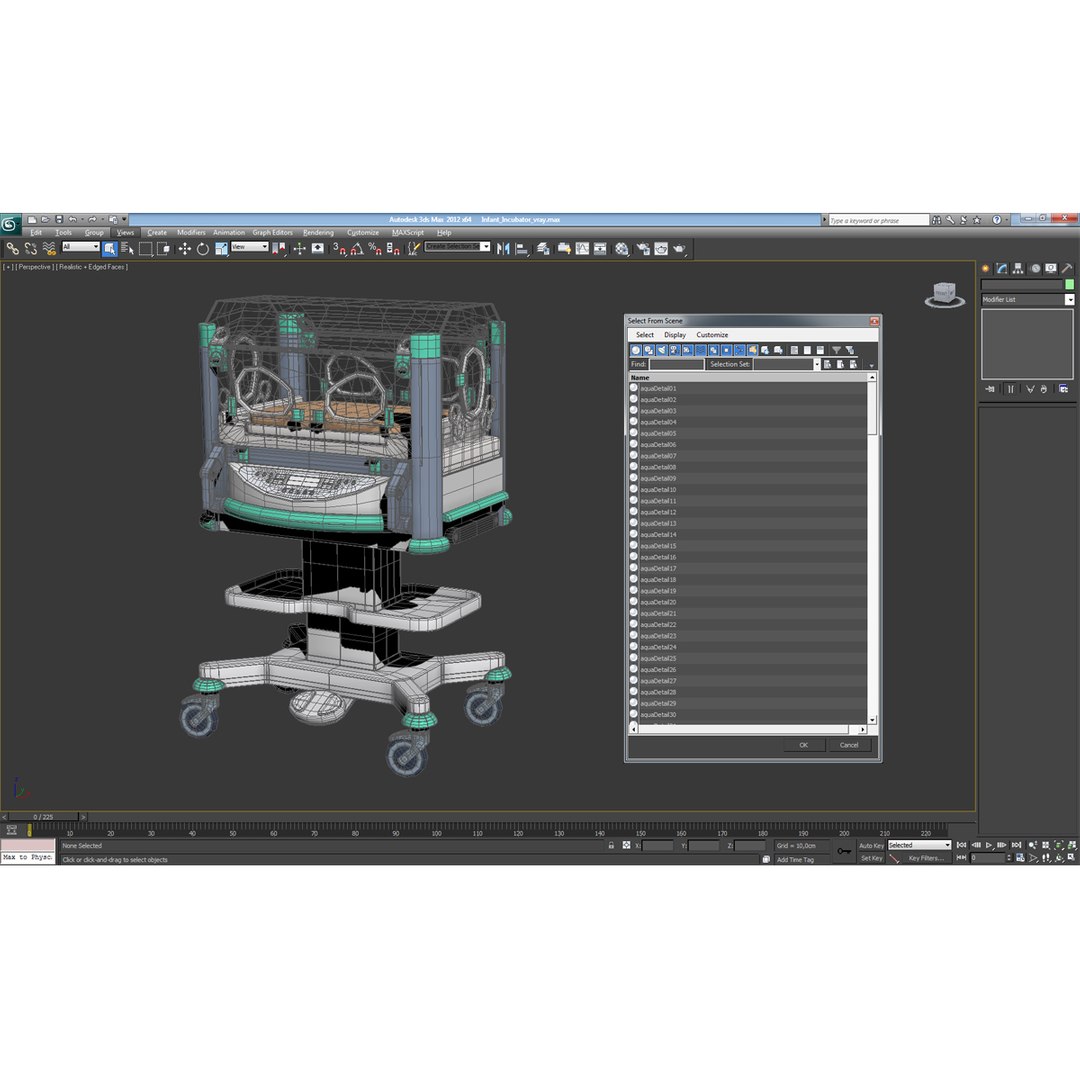Image resolution: width=1080 pixels, height=1080 pixels.
Task: Open Quick Access Toolbar customize arrow
Action: tap(125, 220)
